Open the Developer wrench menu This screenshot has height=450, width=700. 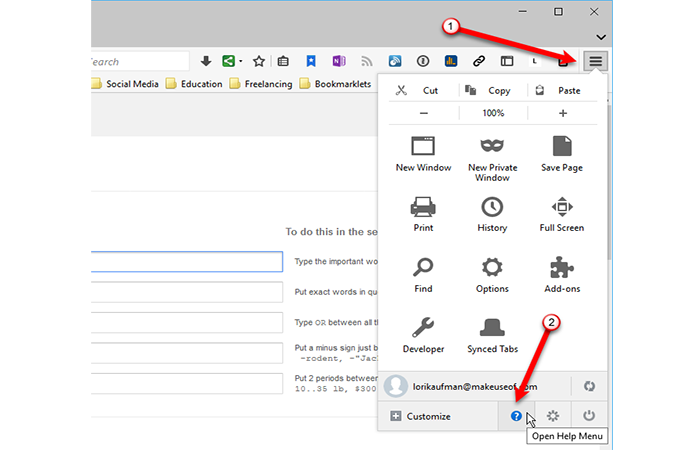pos(423,335)
